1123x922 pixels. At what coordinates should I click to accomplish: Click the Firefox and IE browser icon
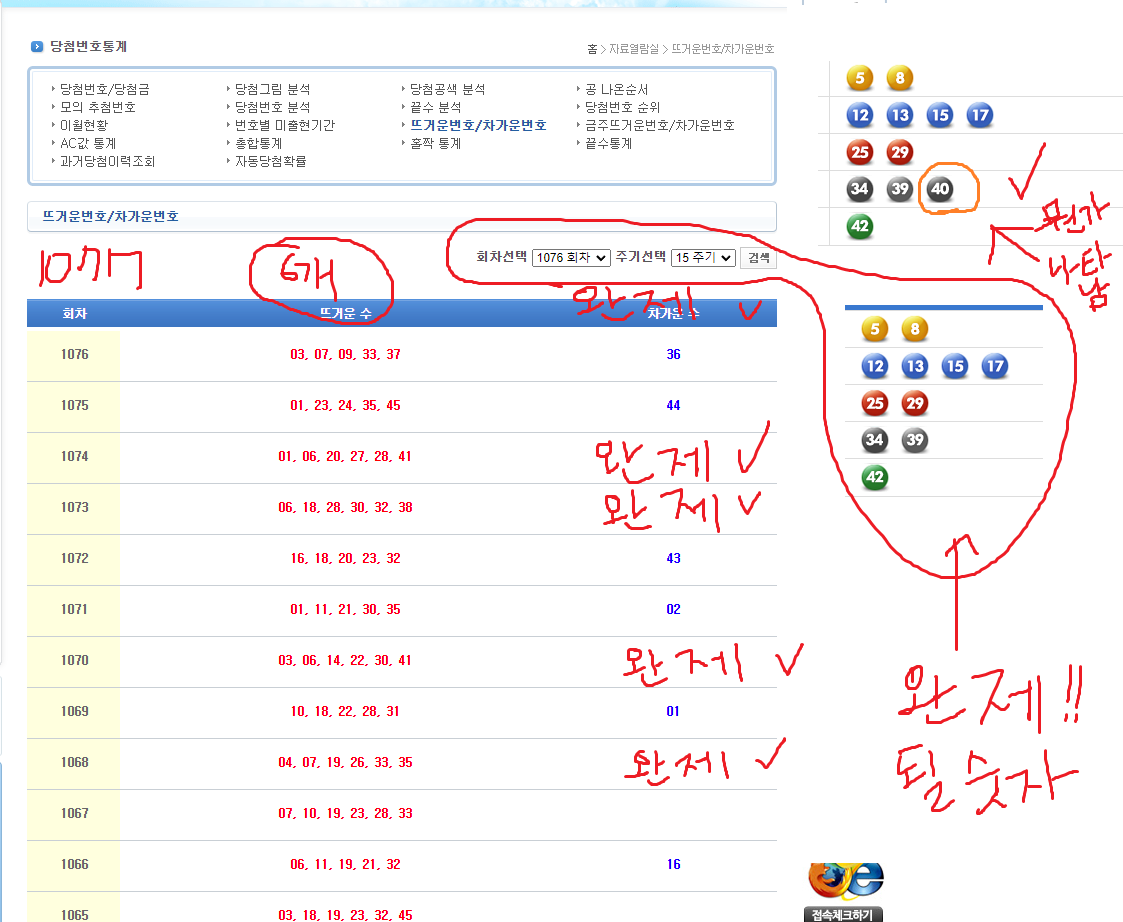click(845, 880)
